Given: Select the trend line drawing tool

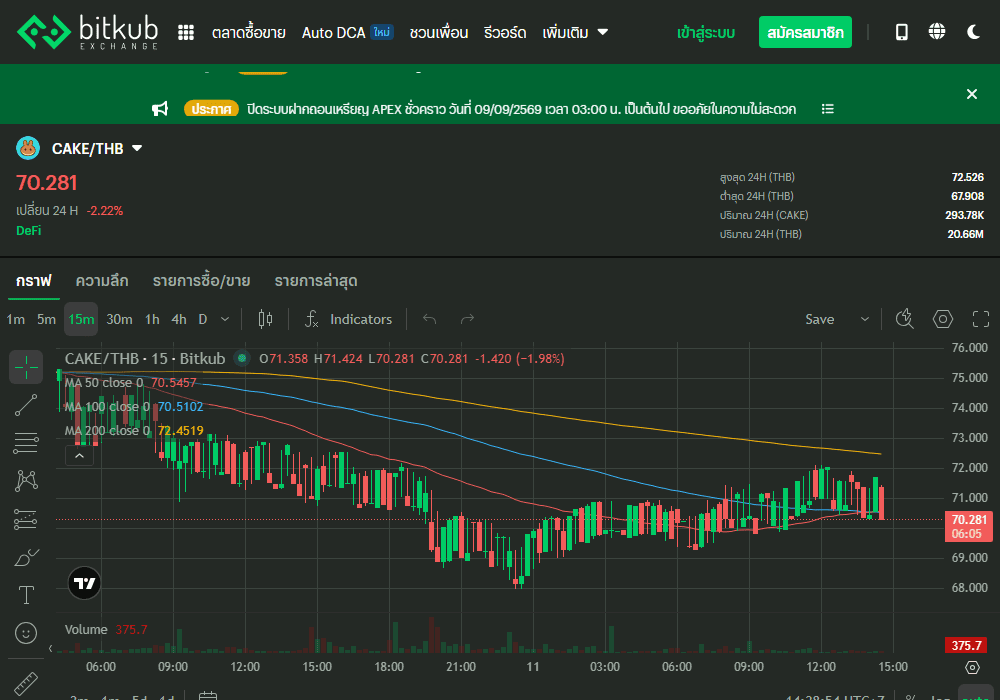Looking at the screenshot, I should coord(26,405).
